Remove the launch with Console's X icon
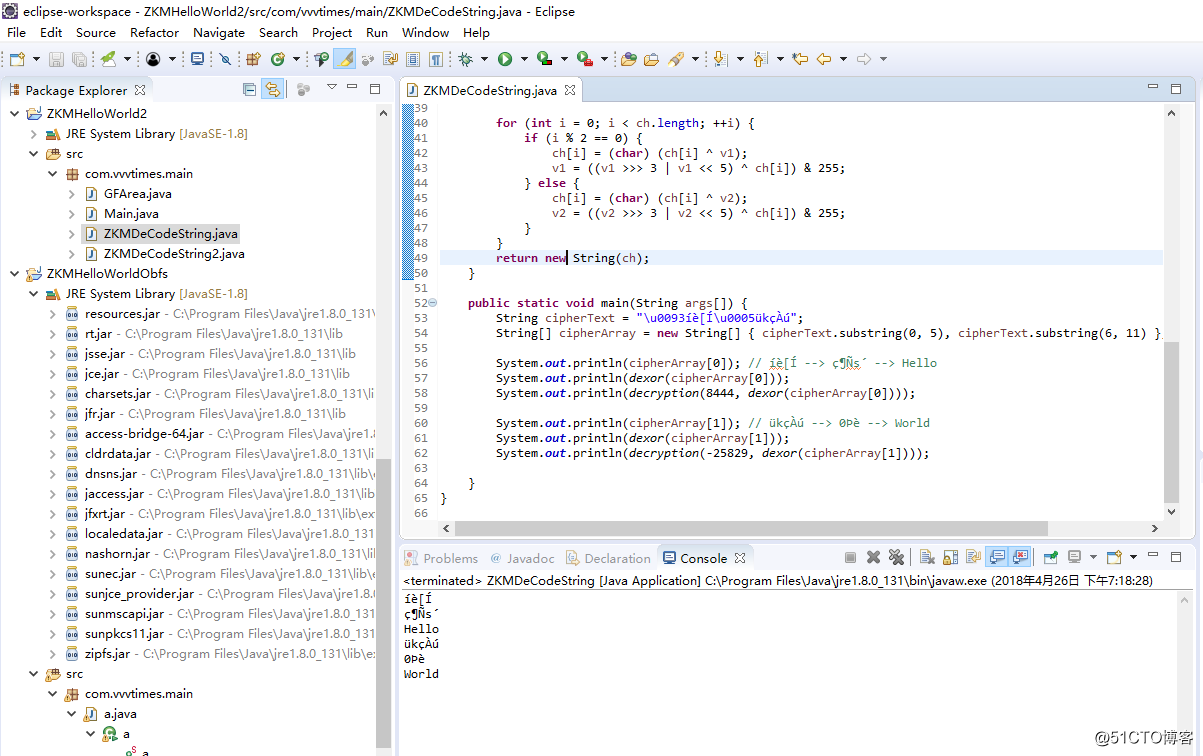Screen dimensions: 1203x756 click(873, 558)
